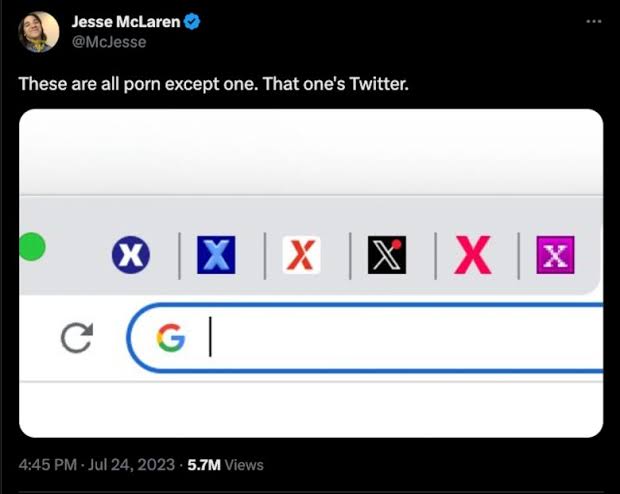Click the white X in blue circle tab
The width and height of the screenshot is (620, 494).
[x=131, y=256]
